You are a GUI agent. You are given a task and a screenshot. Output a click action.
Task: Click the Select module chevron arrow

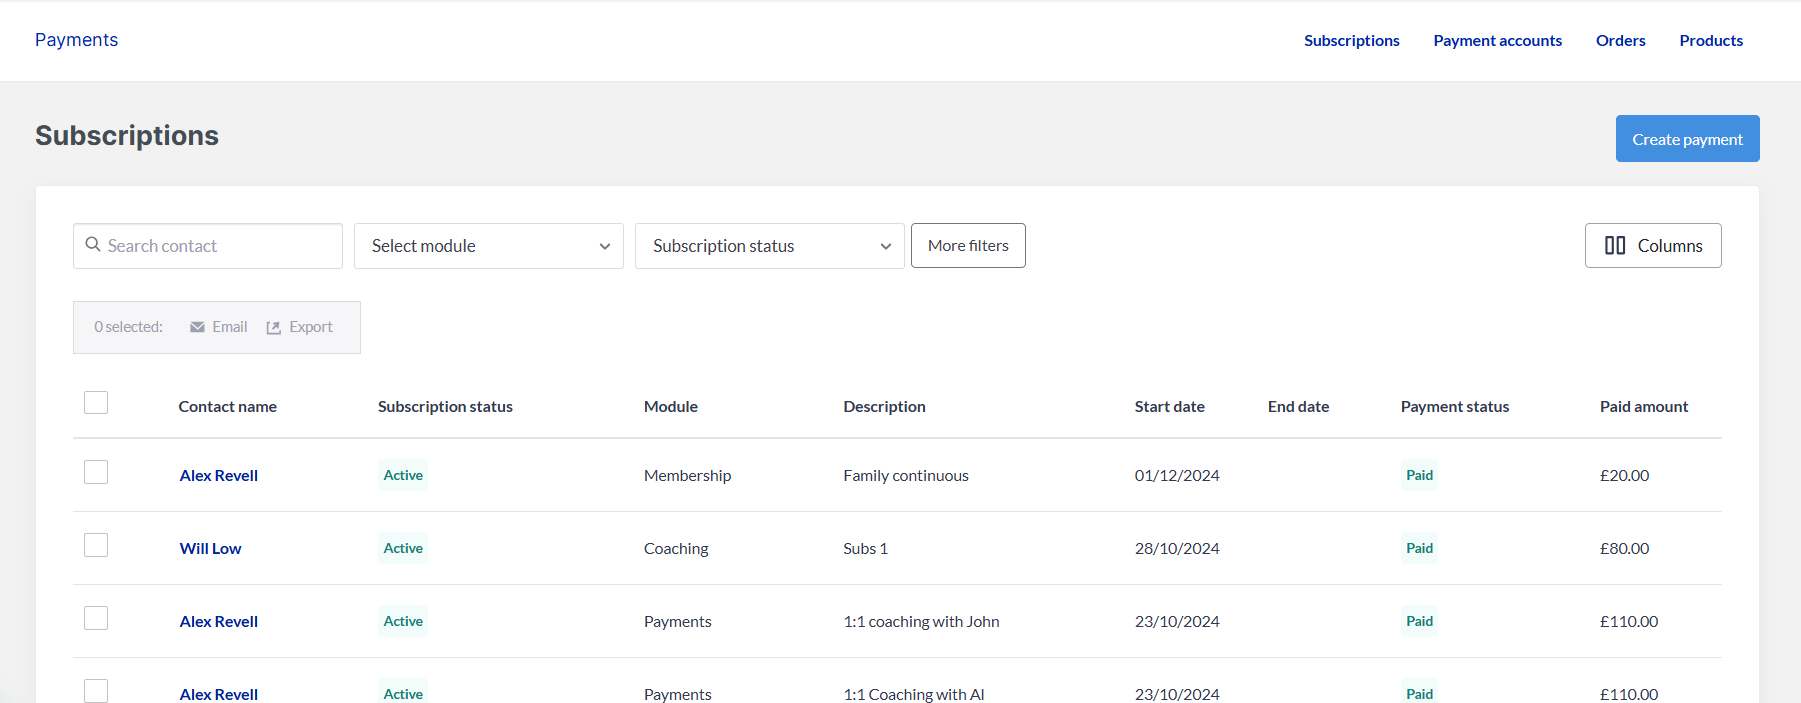tap(605, 247)
